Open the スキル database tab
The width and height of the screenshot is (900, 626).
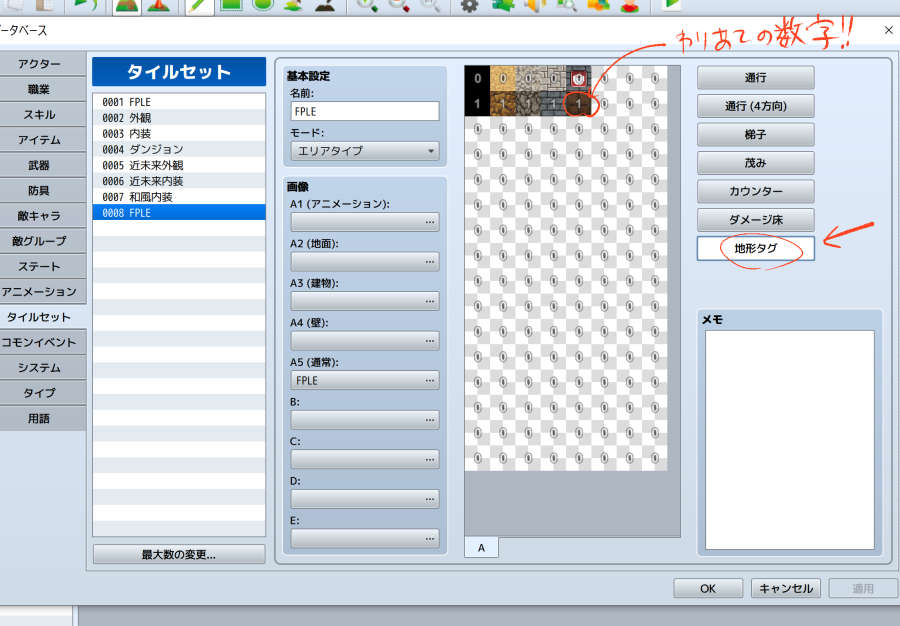pos(39,114)
